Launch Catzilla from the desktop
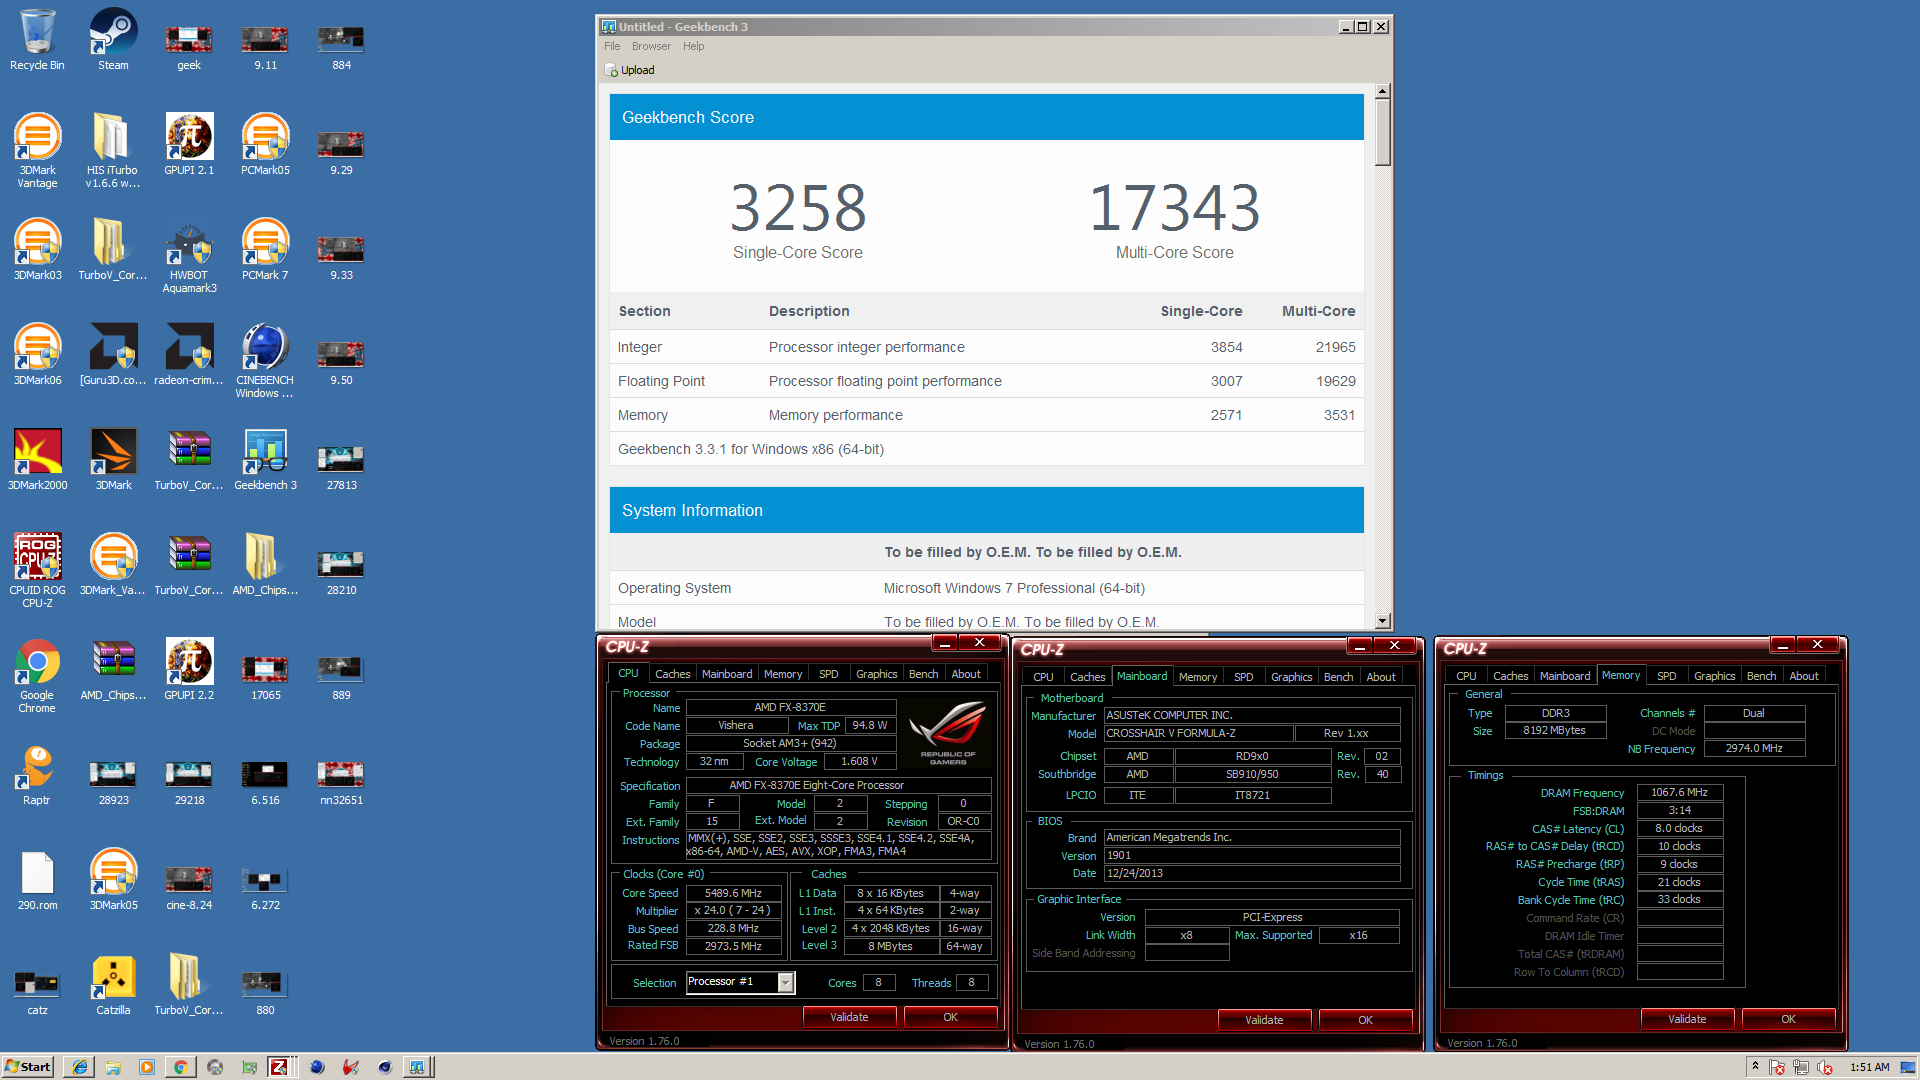Image resolution: width=1920 pixels, height=1080 pixels. point(113,985)
